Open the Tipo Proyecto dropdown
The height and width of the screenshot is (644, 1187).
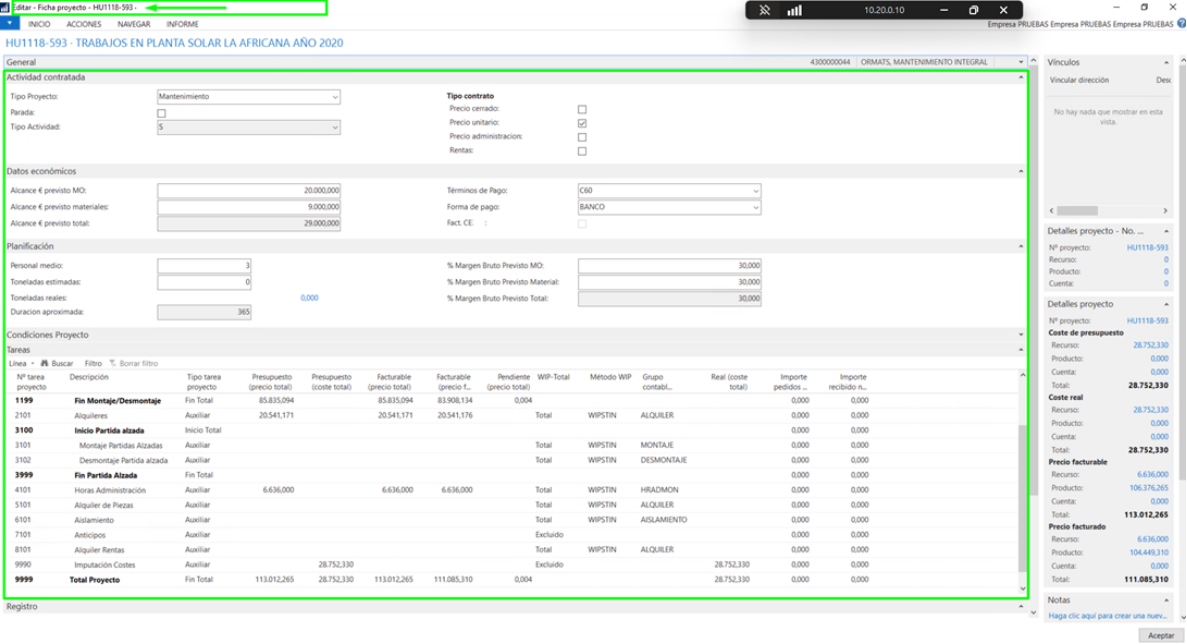[334, 98]
